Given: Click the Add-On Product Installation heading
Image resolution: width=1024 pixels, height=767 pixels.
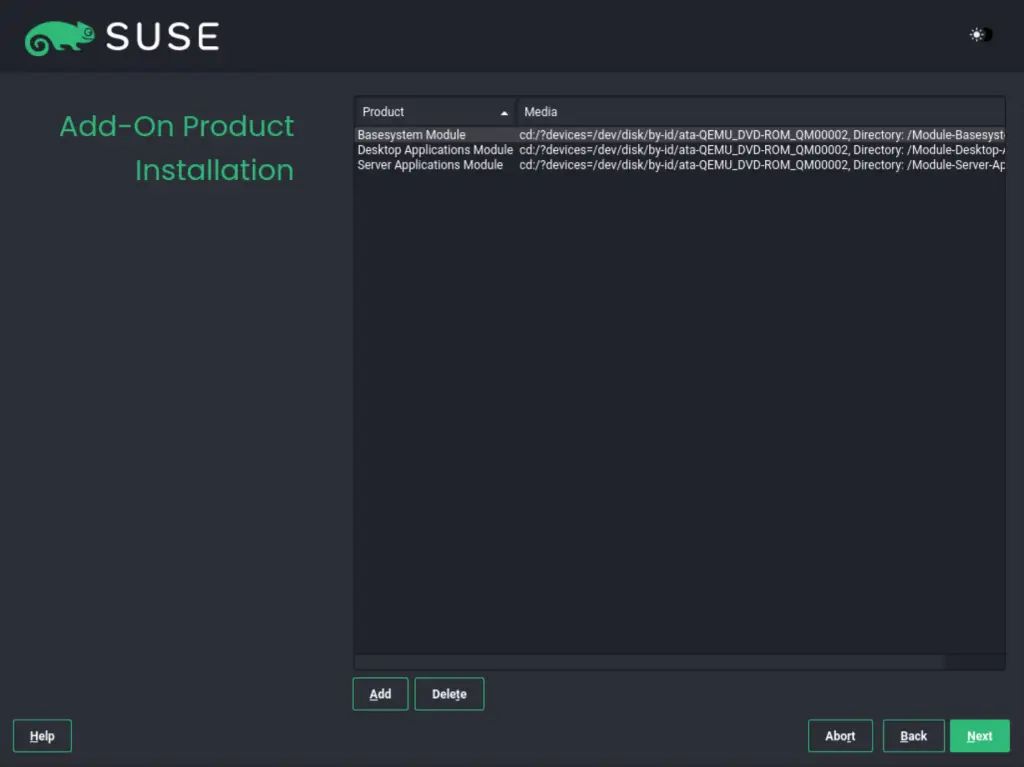Looking at the screenshot, I should pos(176,148).
